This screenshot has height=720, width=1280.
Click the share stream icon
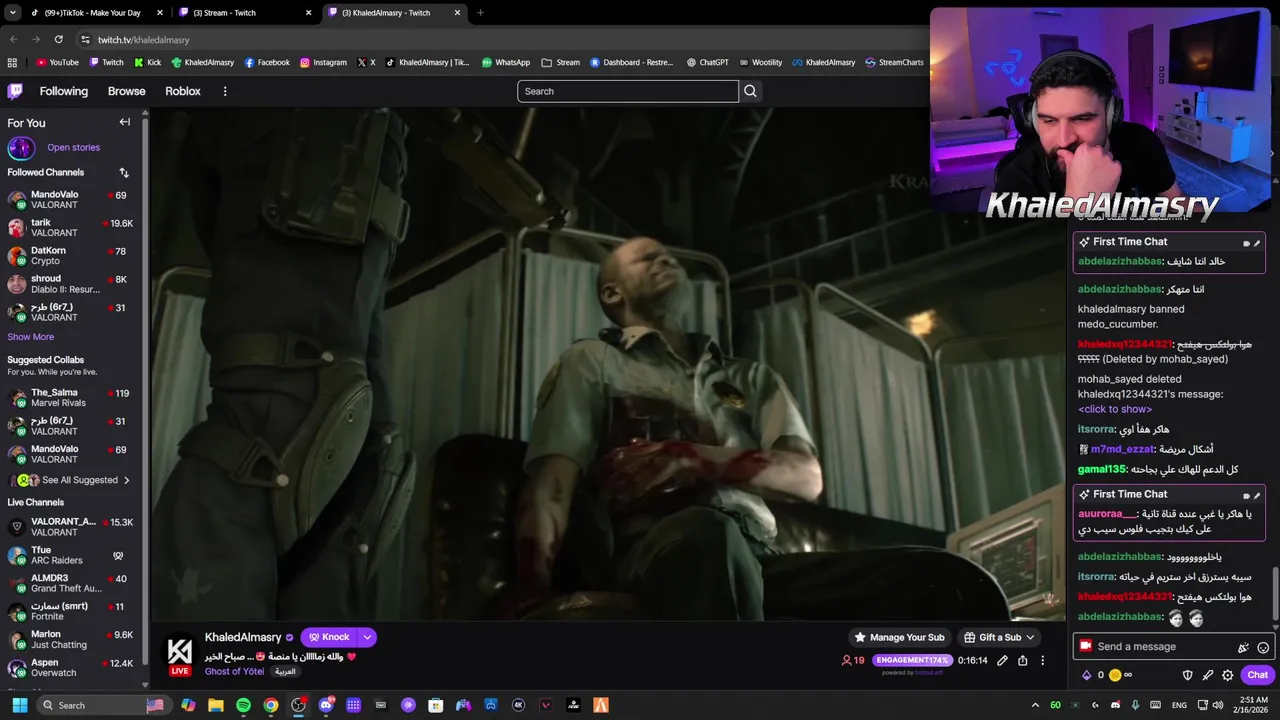(1023, 660)
